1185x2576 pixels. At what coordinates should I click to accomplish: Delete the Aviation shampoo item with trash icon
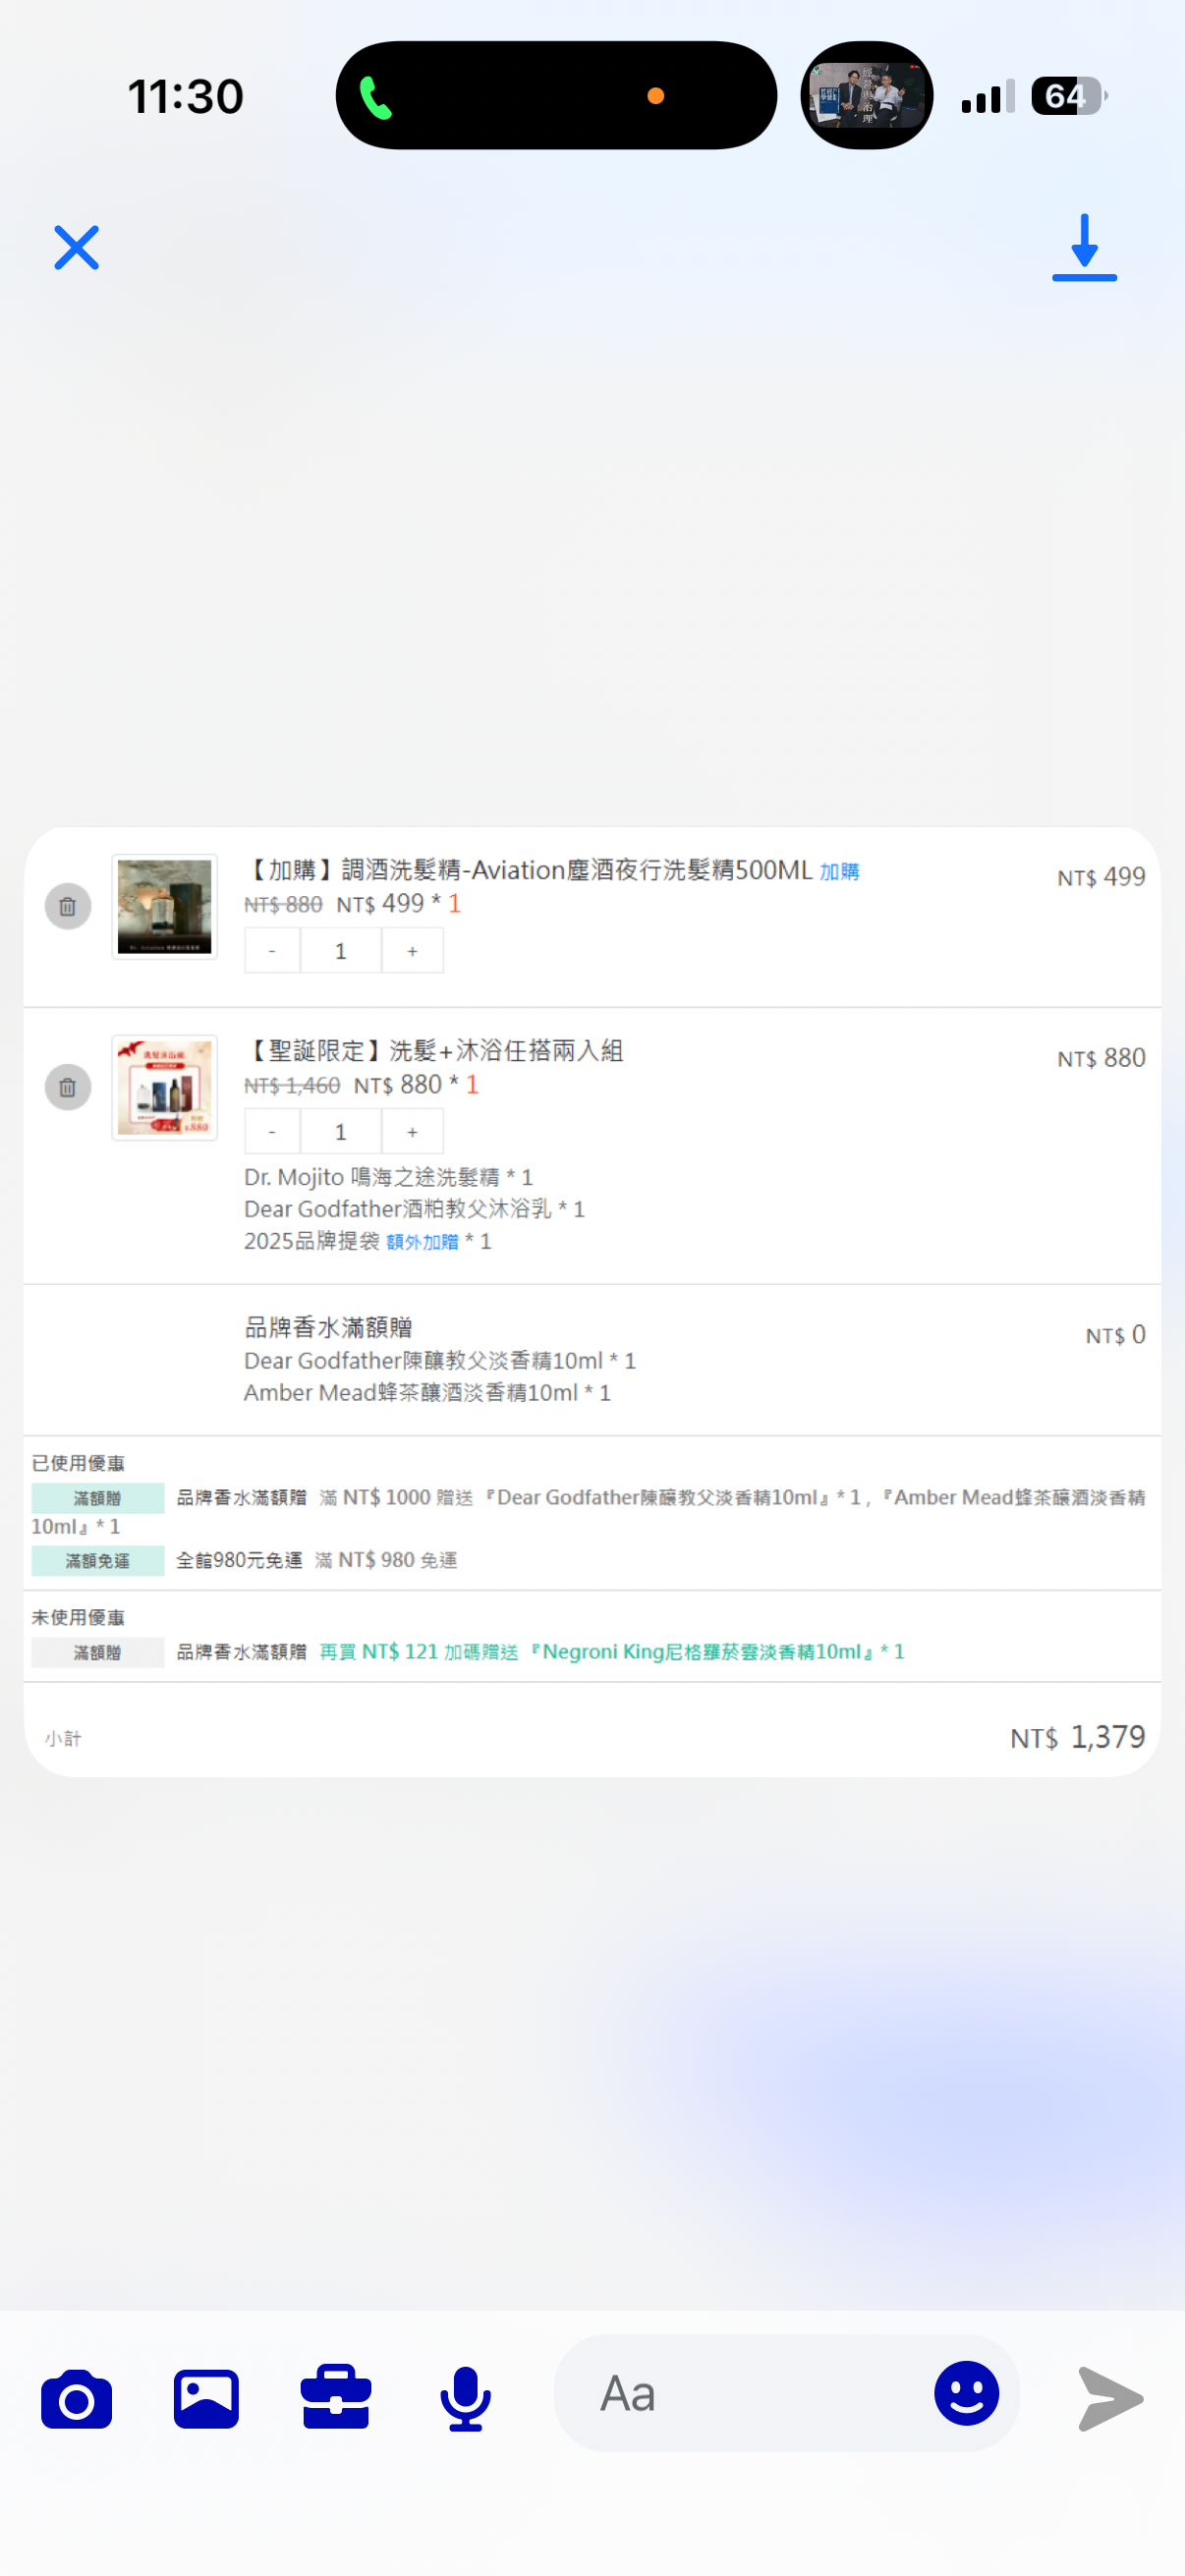tap(68, 906)
